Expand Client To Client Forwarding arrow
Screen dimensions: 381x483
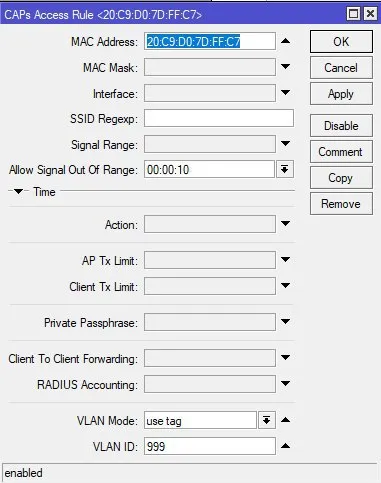(285, 358)
